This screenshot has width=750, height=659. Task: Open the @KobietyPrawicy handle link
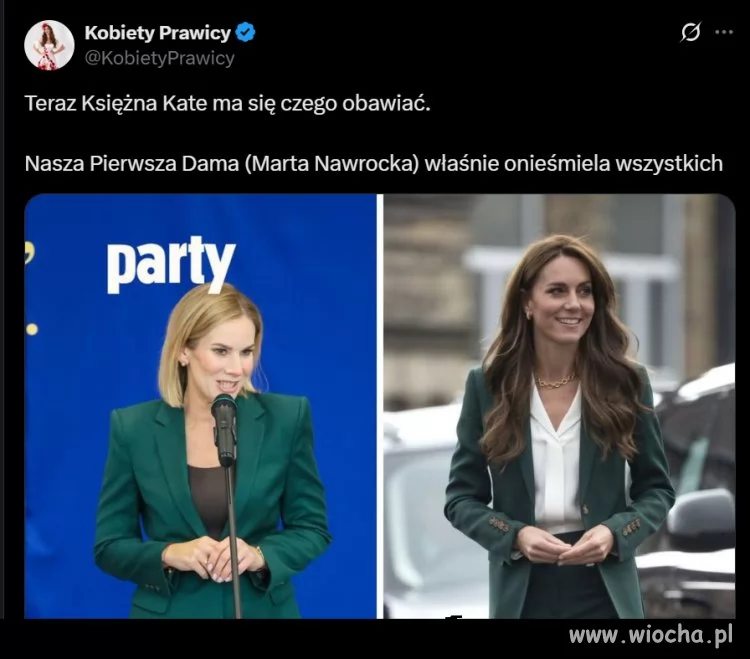click(159, 58)
